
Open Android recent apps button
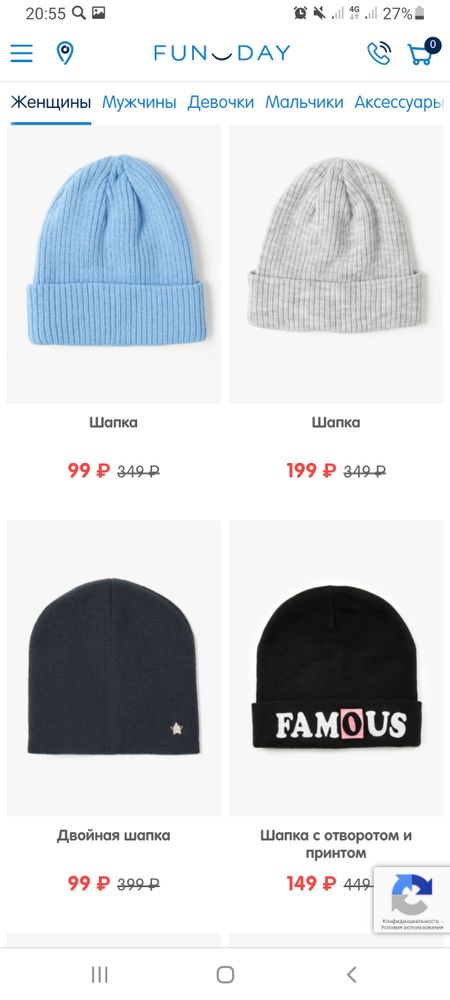(x=99, y=974)
